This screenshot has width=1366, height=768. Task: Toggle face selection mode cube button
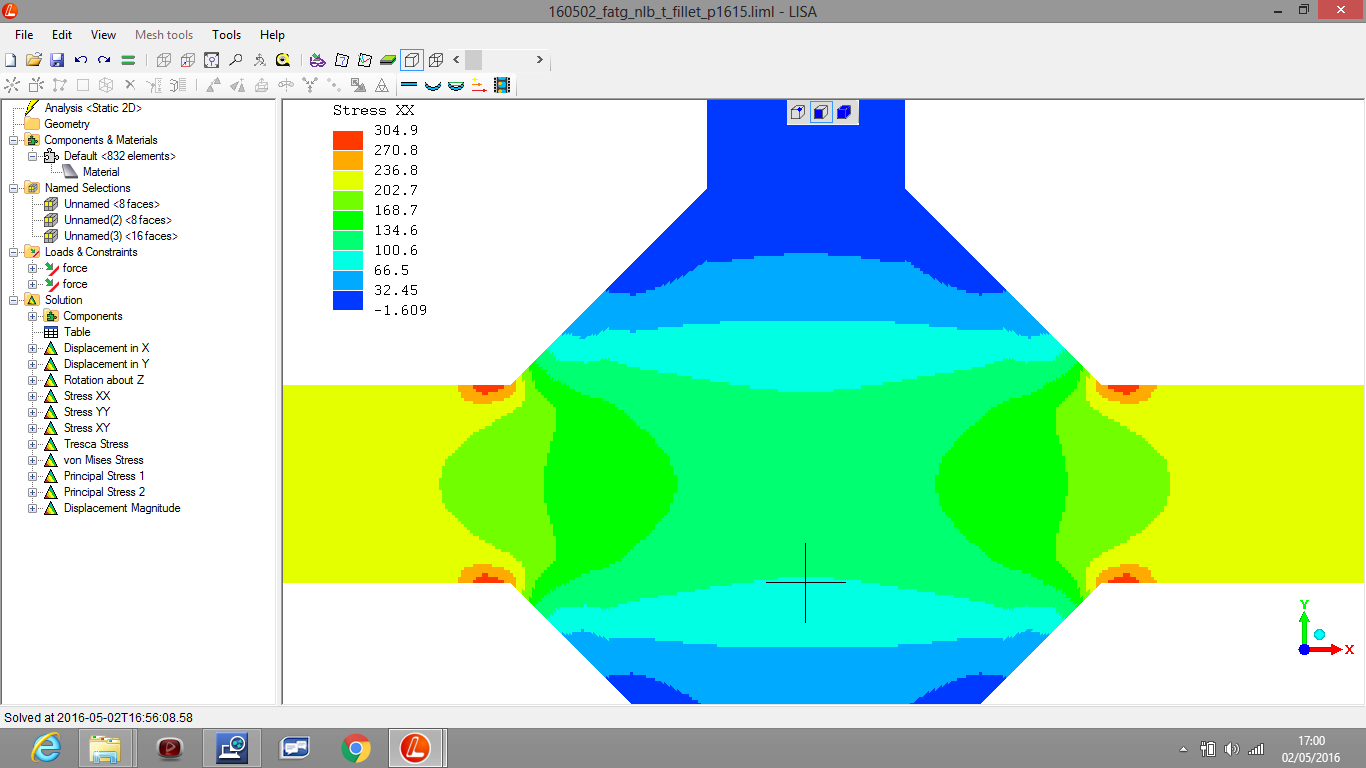(x=820, y=112)
